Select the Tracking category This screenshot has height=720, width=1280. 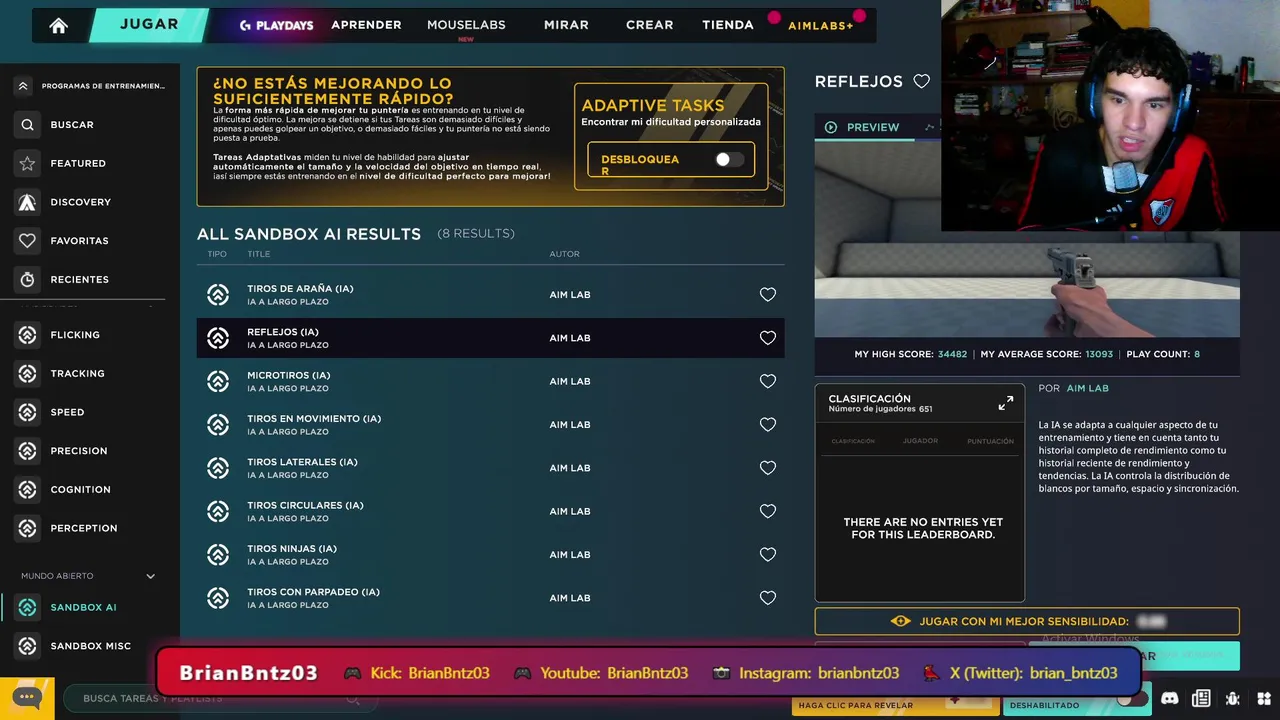(x=77, y=373)
